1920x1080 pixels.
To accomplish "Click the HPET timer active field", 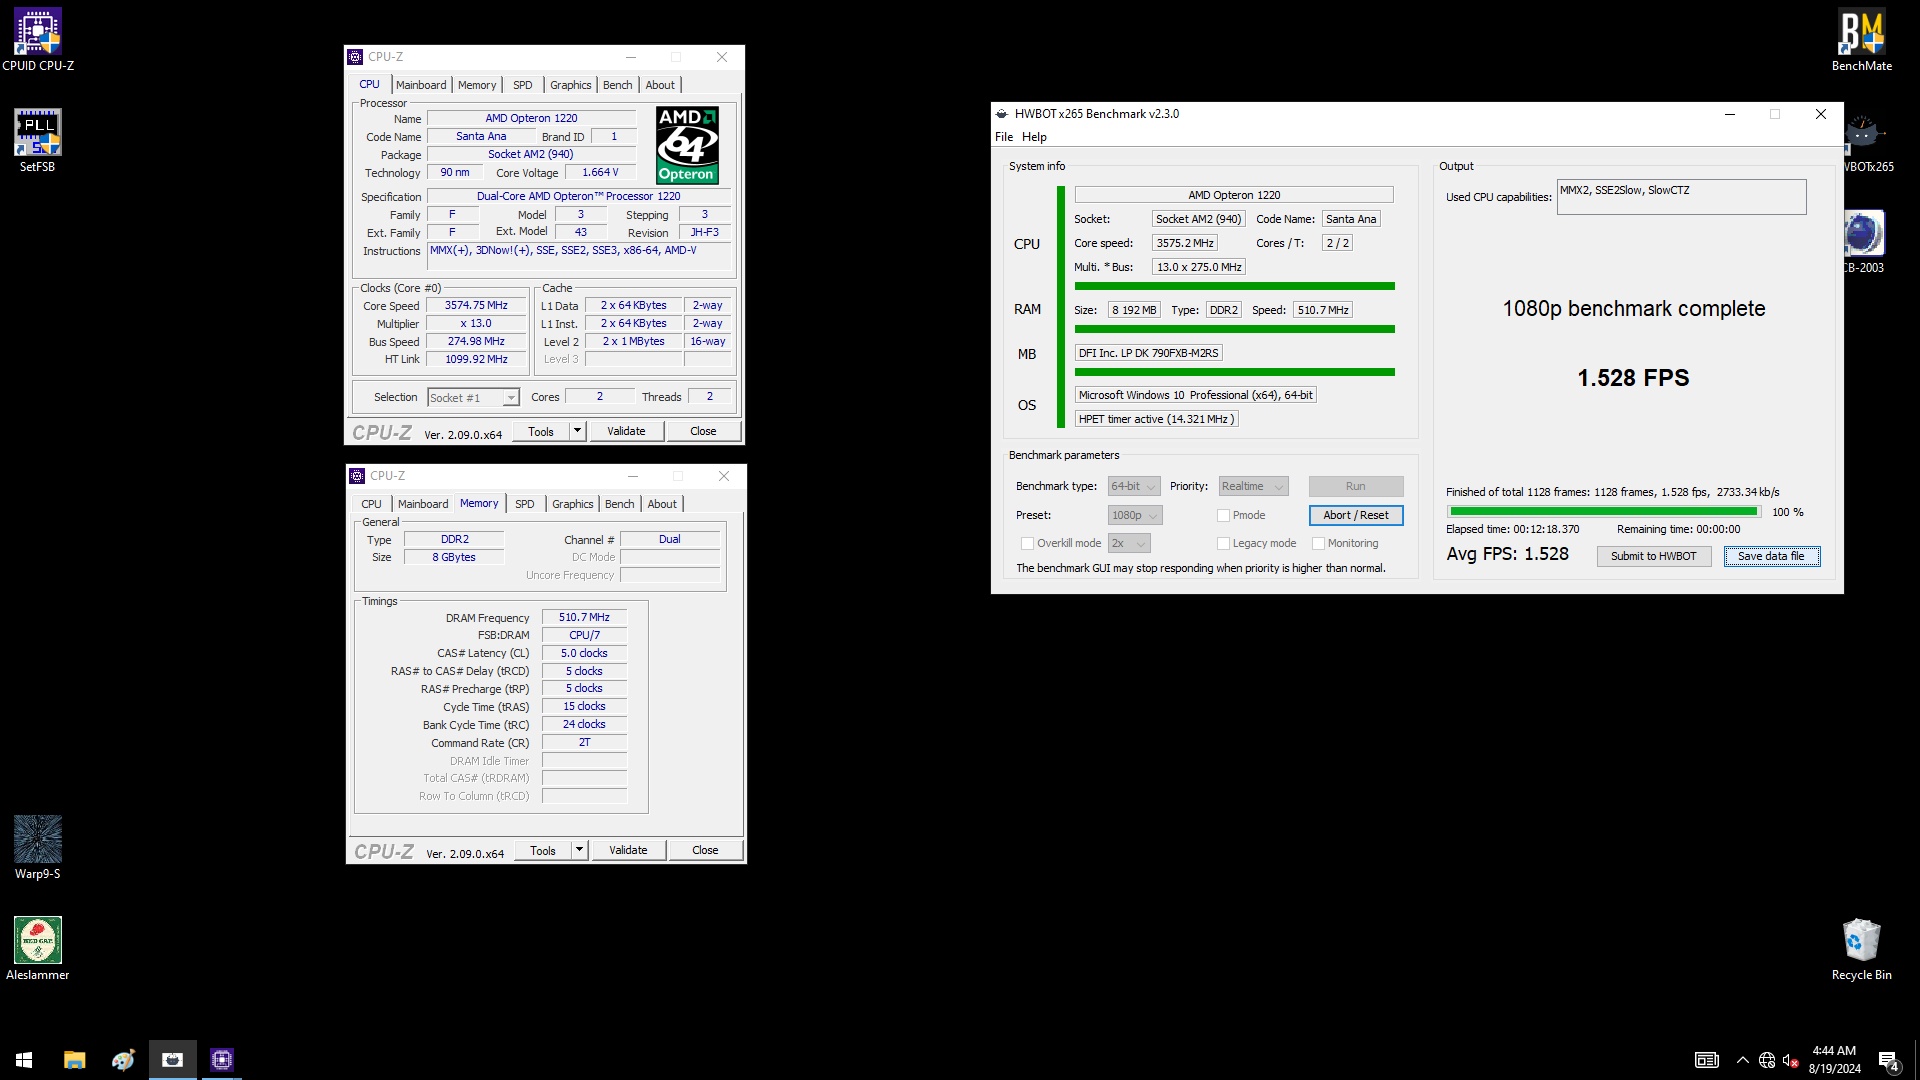I will click(x=1157, y=419).
